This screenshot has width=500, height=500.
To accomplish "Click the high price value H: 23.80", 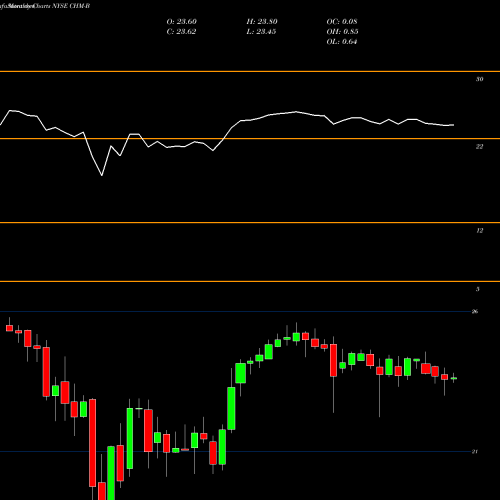I will tap(262, 22).
